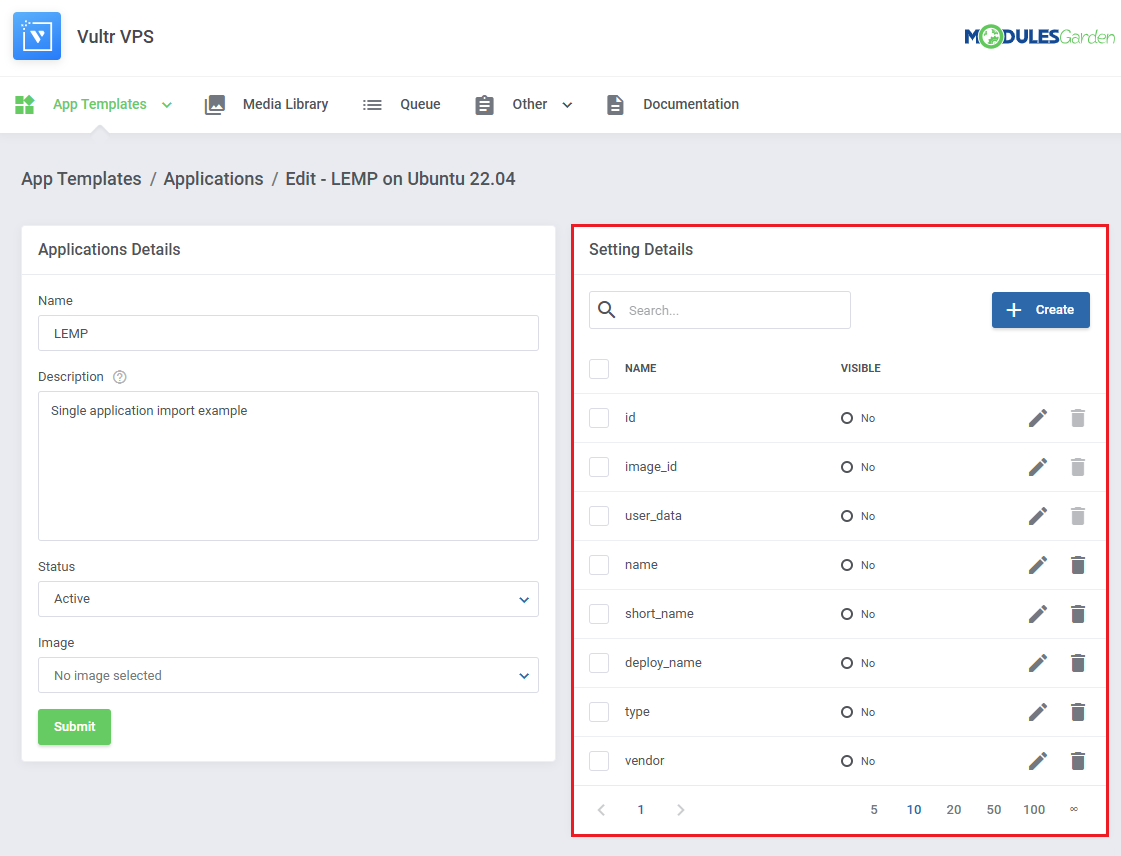Click the id row trash icon
The image size is (1121, 856).
coord(1078,418)
